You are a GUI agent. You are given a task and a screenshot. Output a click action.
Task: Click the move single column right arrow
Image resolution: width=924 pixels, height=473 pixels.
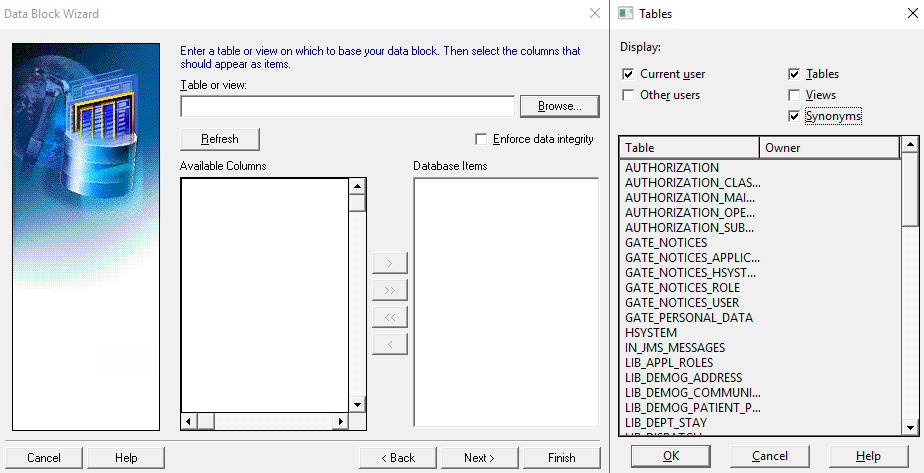coord(389,264)
